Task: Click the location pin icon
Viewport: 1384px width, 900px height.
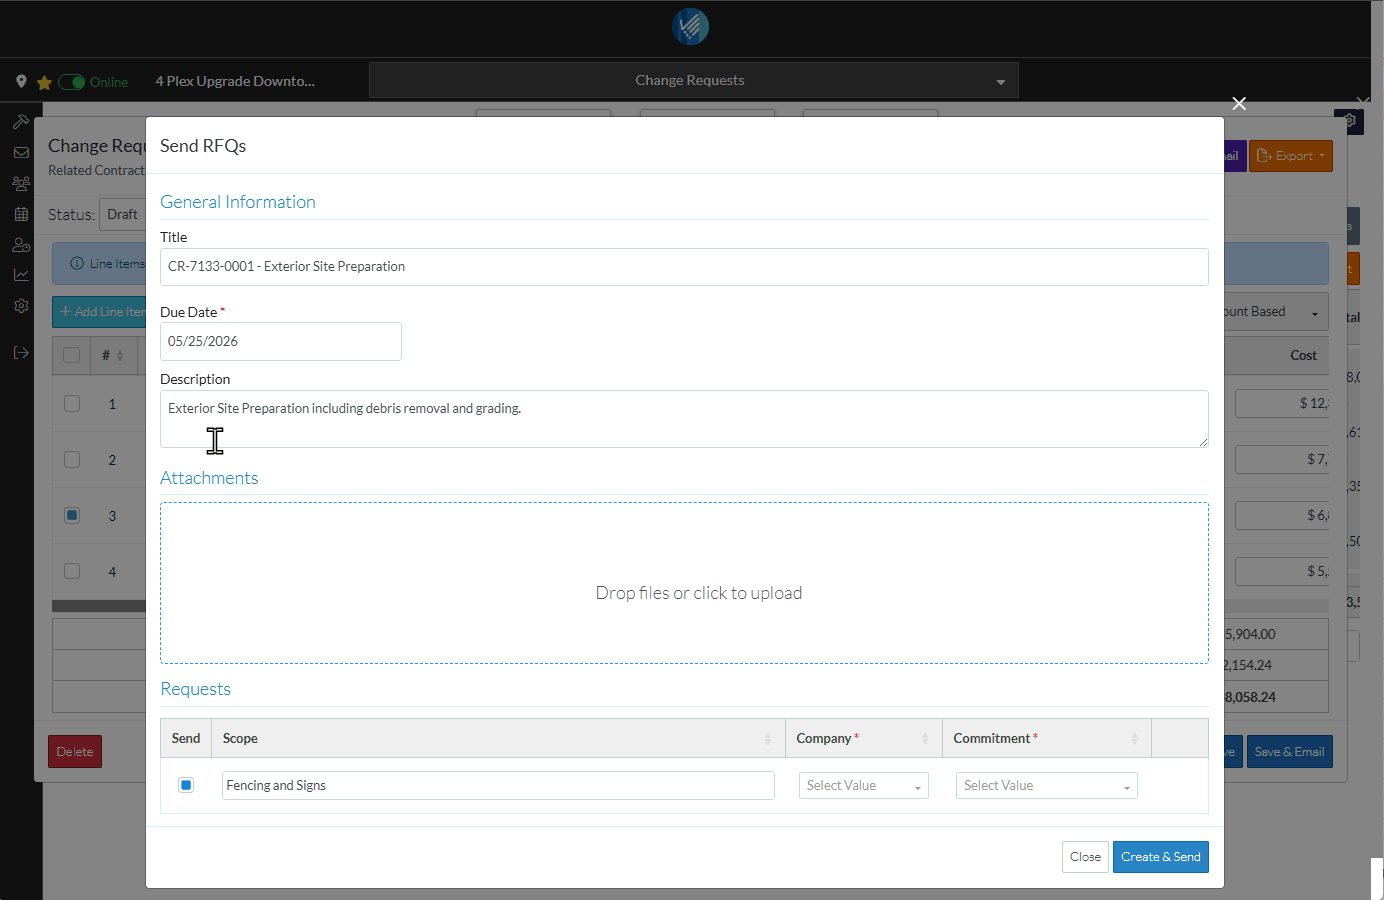Action: pyautogui.click(x=21, y=81)
